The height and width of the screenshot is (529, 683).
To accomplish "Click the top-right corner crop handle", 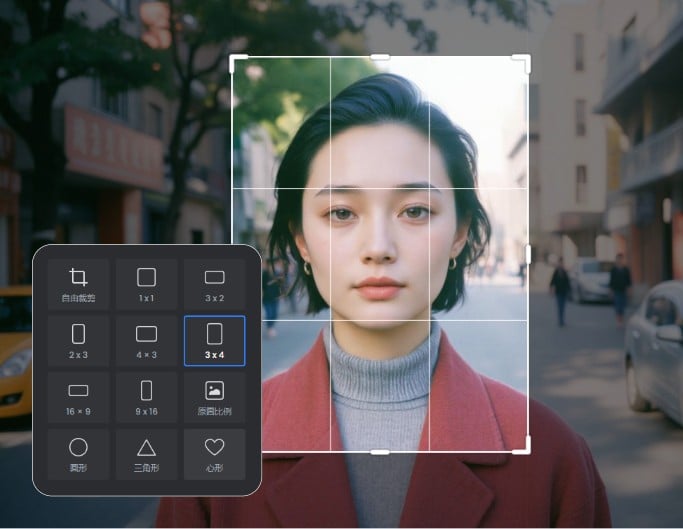I will [x=525, y=59].
